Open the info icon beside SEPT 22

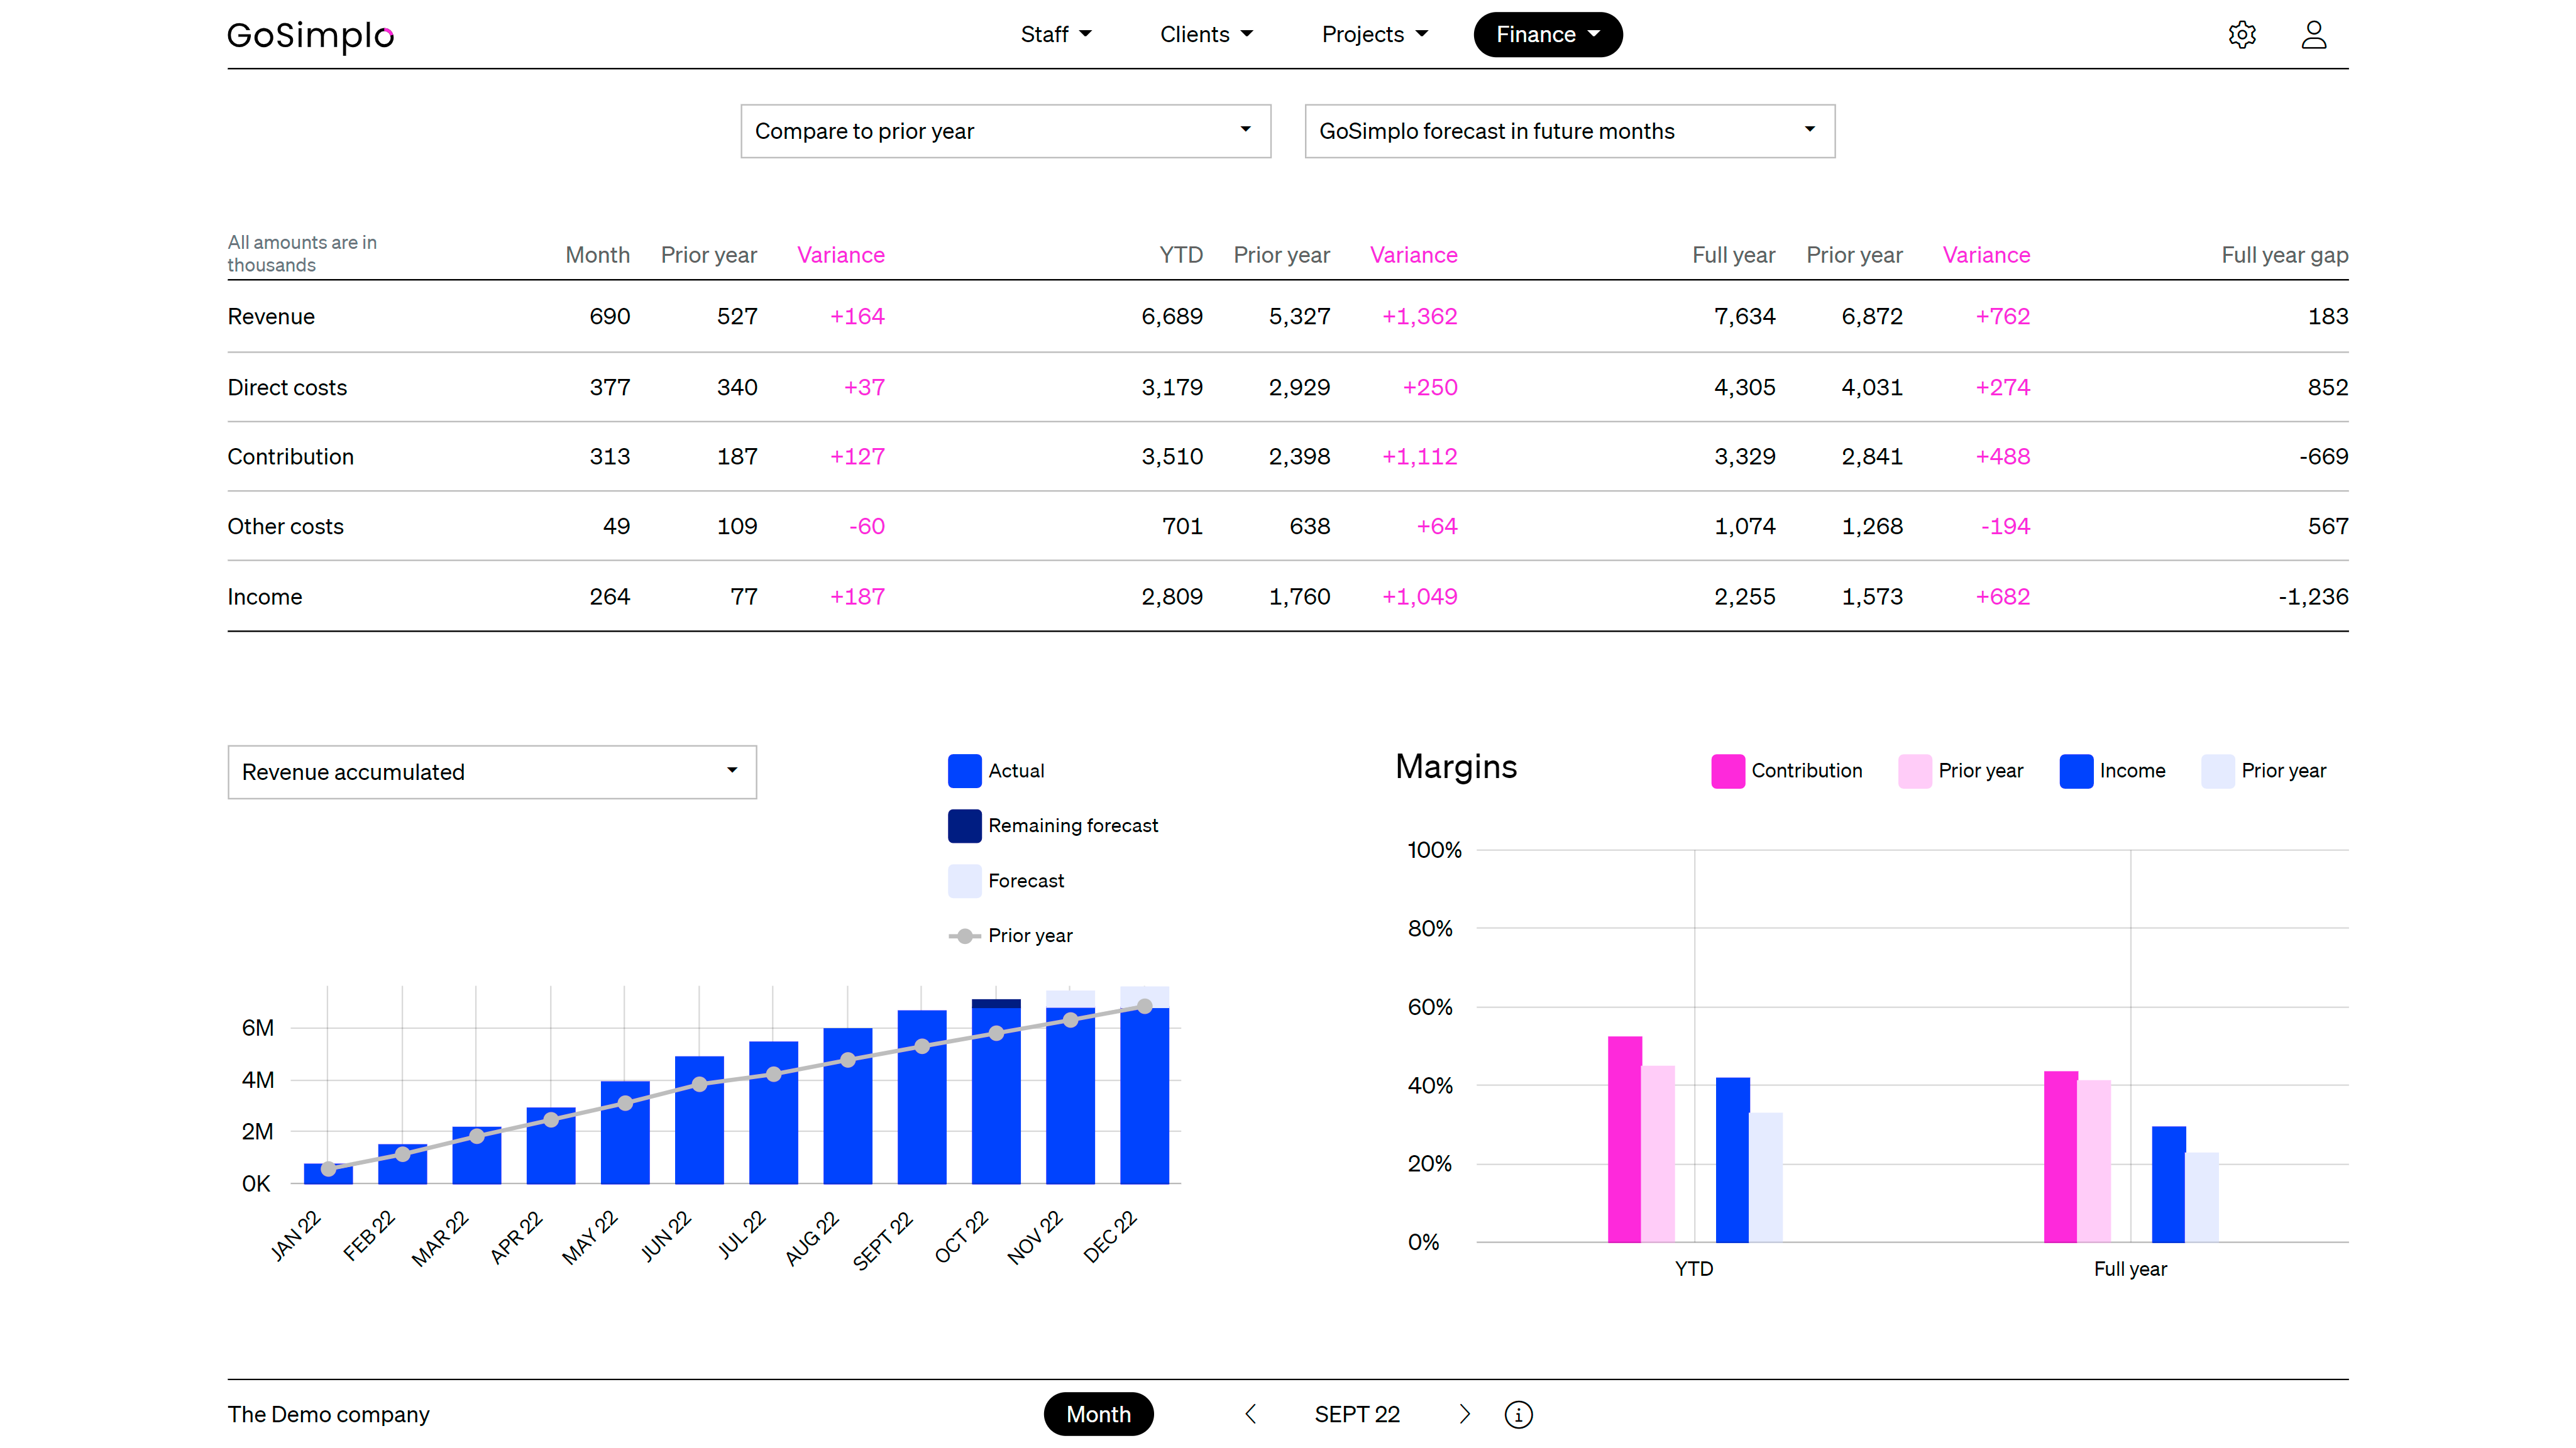pos(1518,1414)
